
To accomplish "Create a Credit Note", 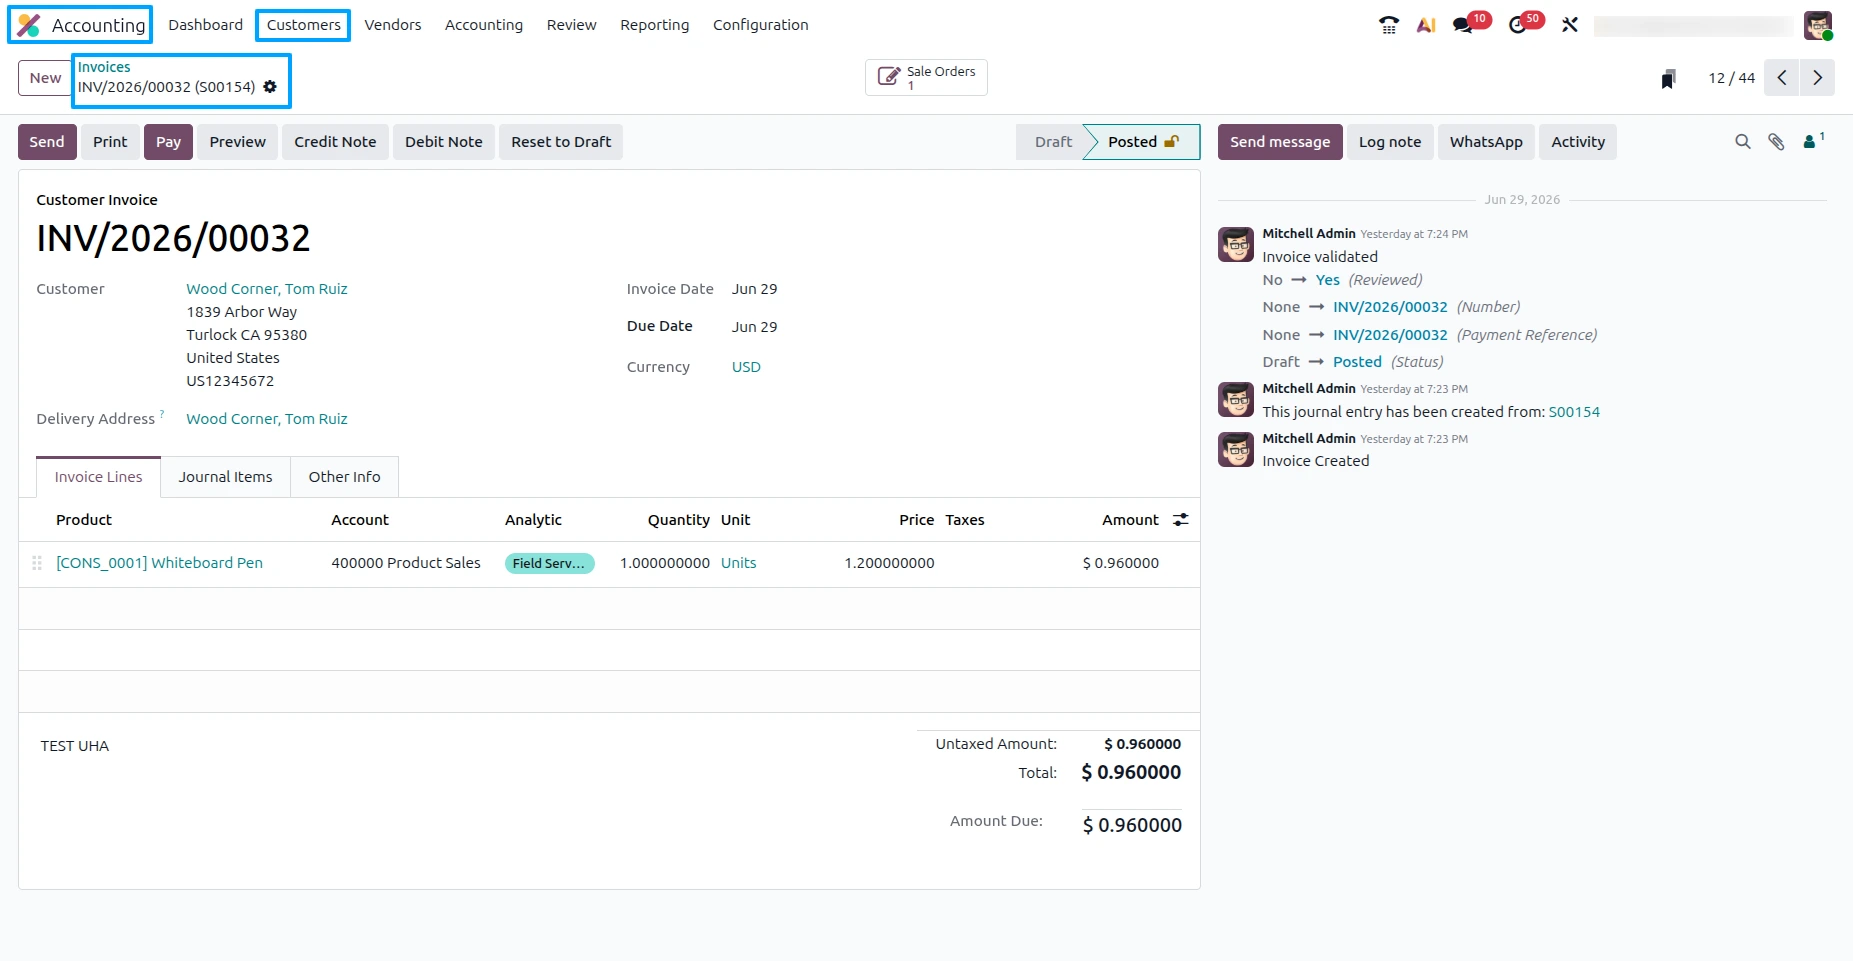I will pyautogui.click(x=335, y=142).
